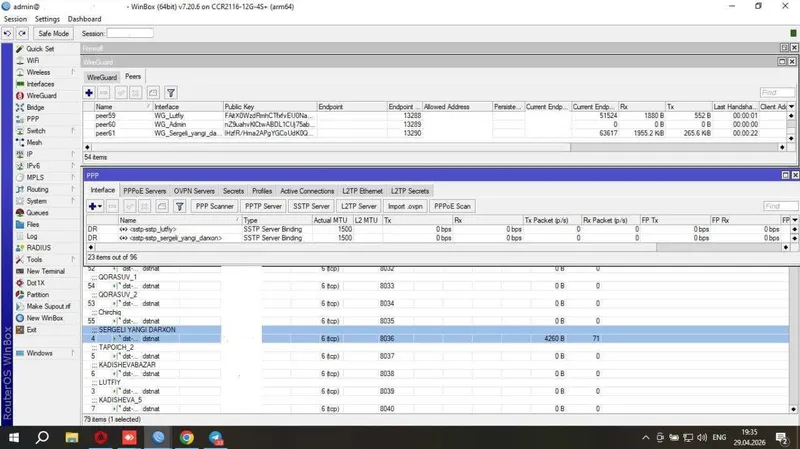This screenshot has width=800, height=449.
Task: Click comment icon in PPP toolbar
Action: point(162,207)
